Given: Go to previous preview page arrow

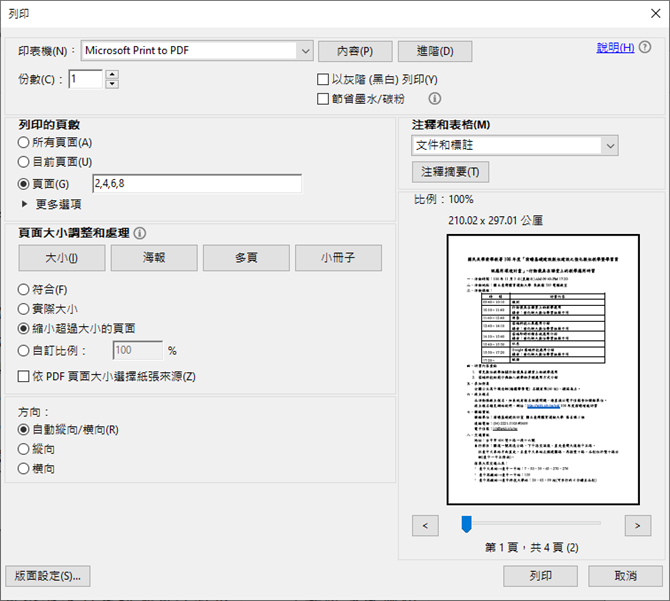Looking at the screenshot, I should pos(425,525).
